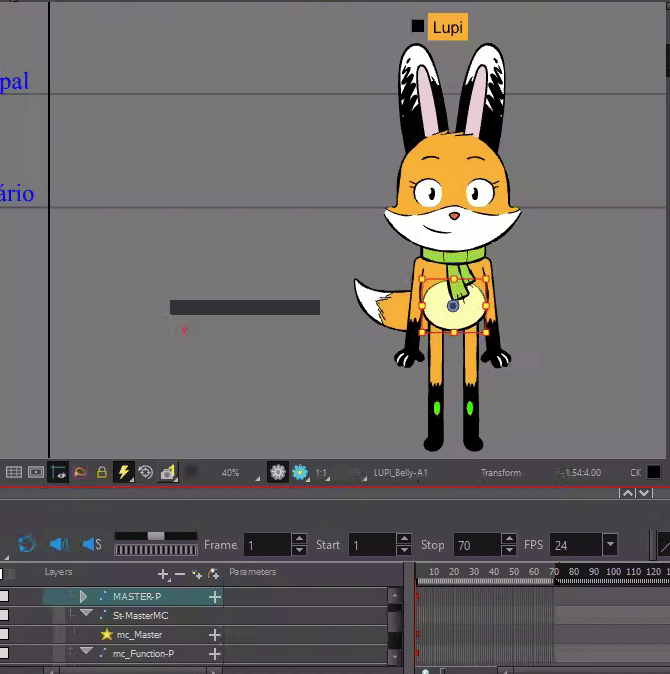Select the mc_Master layer
Image resolution: width=670 pixels, height=674 pixels.
pyautogui.click(x=139, y=634)
